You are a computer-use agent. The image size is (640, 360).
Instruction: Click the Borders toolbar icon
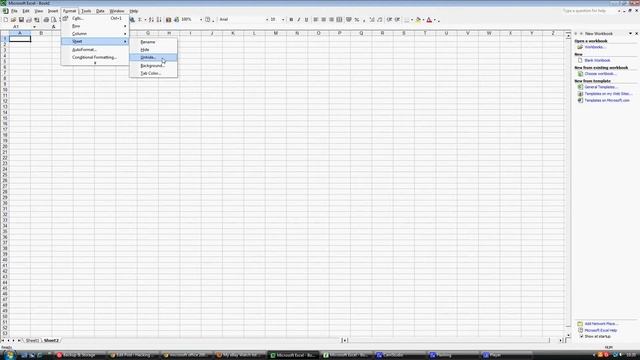(407, 20)
